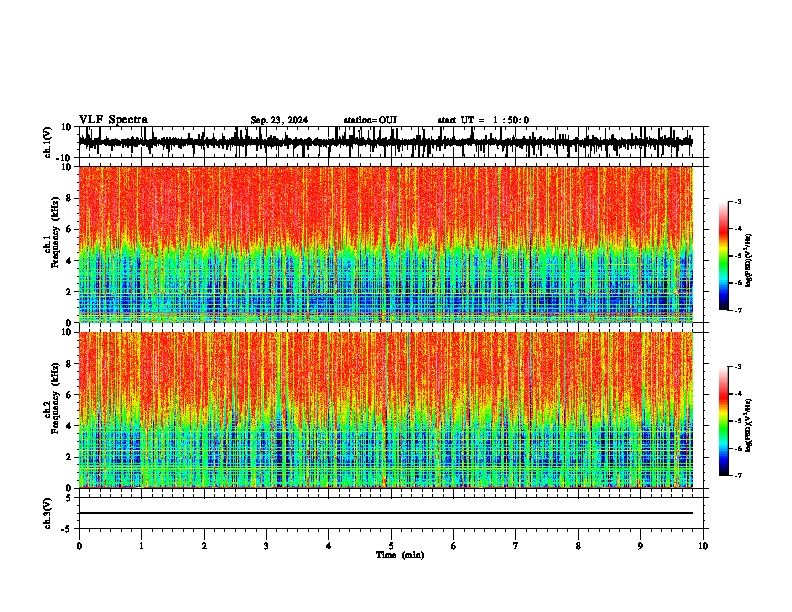Viewport: 792px width, 612px height.
Task: Click the ch.2 color scale bar
Action: tap(723, 421)
